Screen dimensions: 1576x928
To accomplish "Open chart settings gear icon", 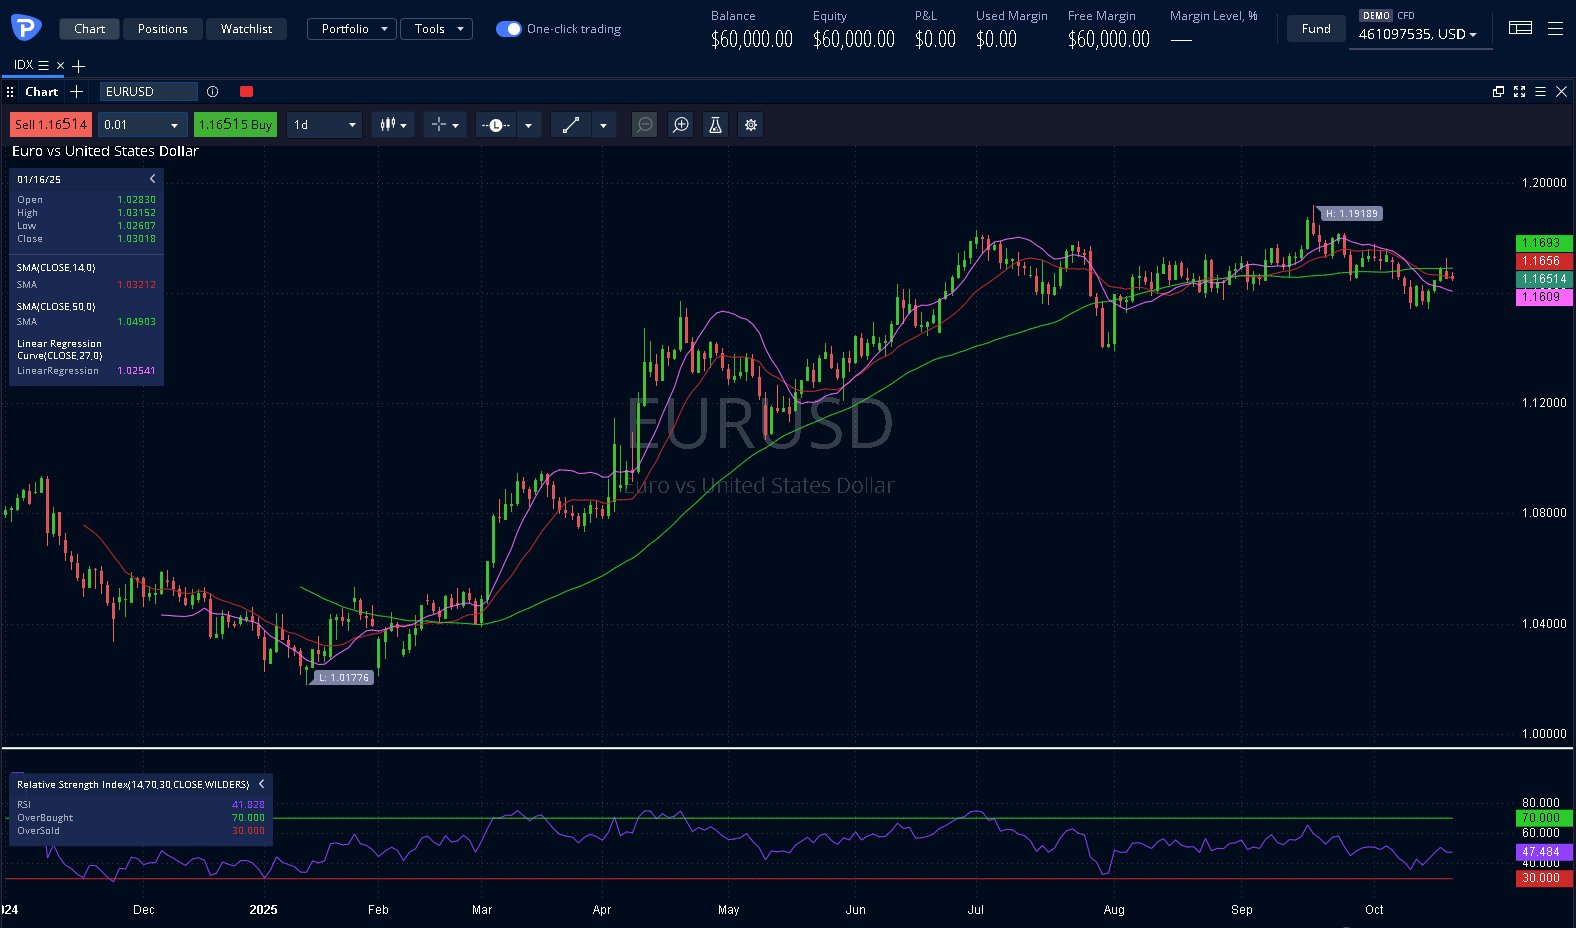I will point(751,125).
